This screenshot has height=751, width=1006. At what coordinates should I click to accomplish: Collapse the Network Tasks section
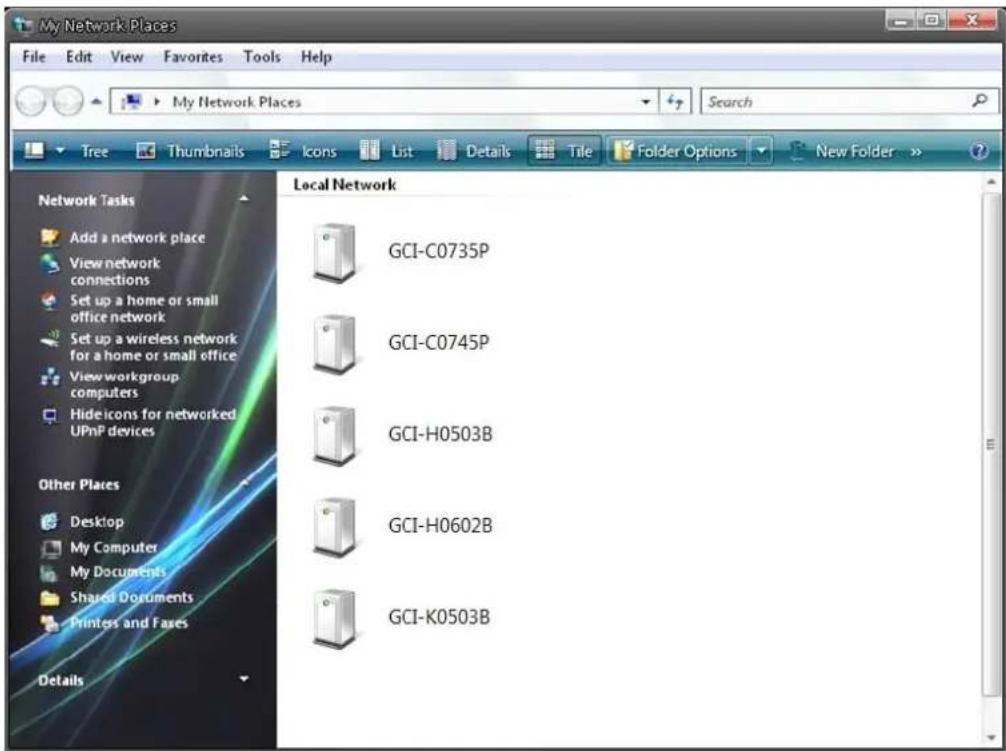pyautogui.click(x=244, y=199)
